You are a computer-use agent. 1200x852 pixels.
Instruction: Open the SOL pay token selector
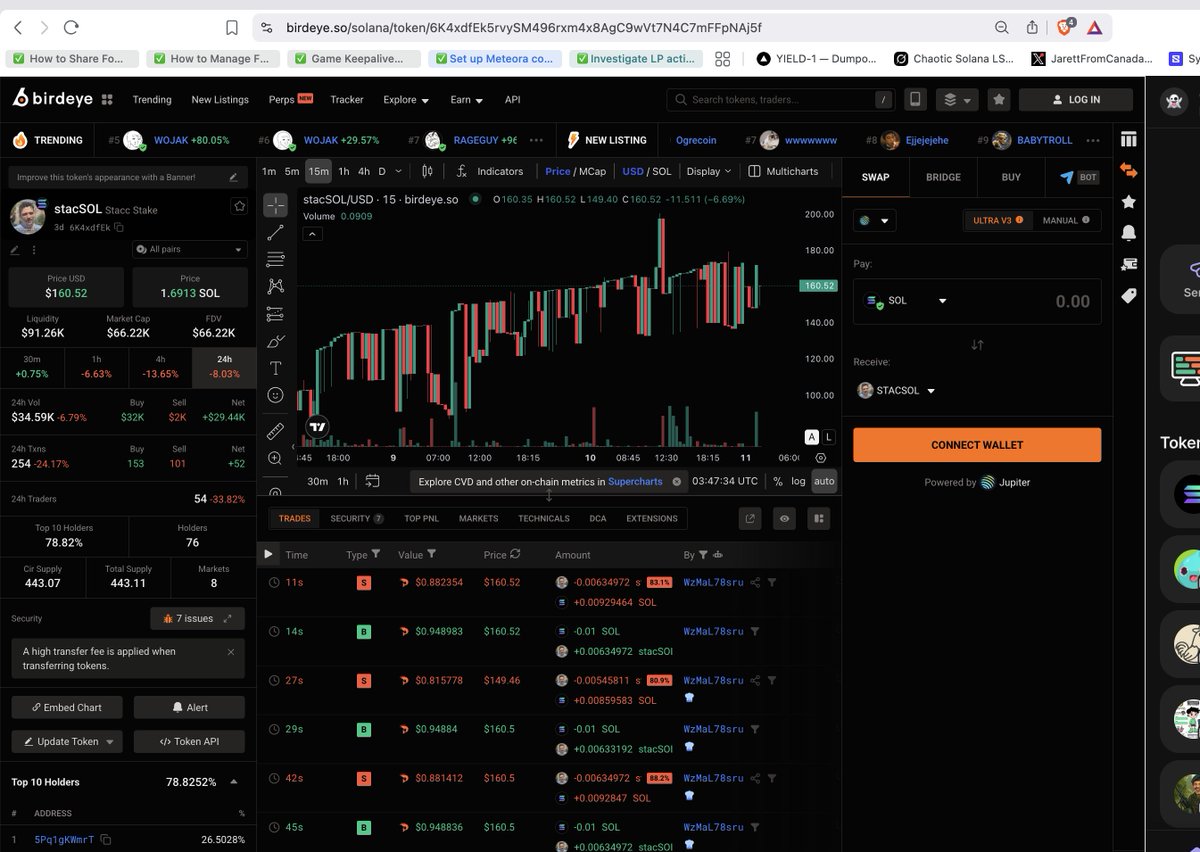click(x=906, y=300)
